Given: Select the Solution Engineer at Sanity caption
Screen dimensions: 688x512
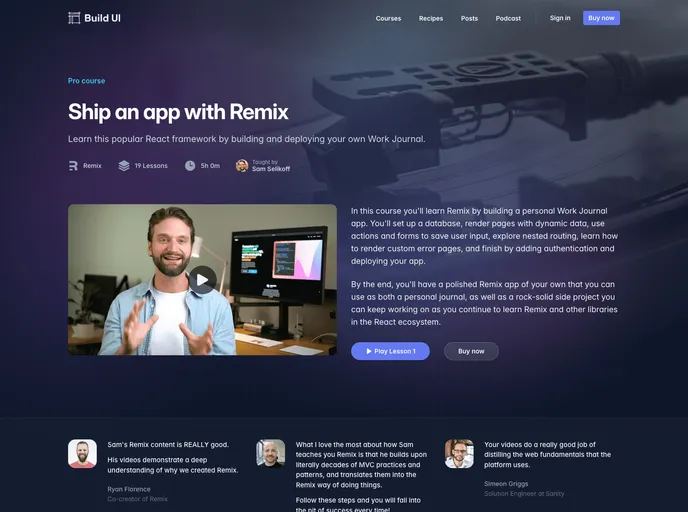Looking at the screenshot, I should tap(524, 494).
